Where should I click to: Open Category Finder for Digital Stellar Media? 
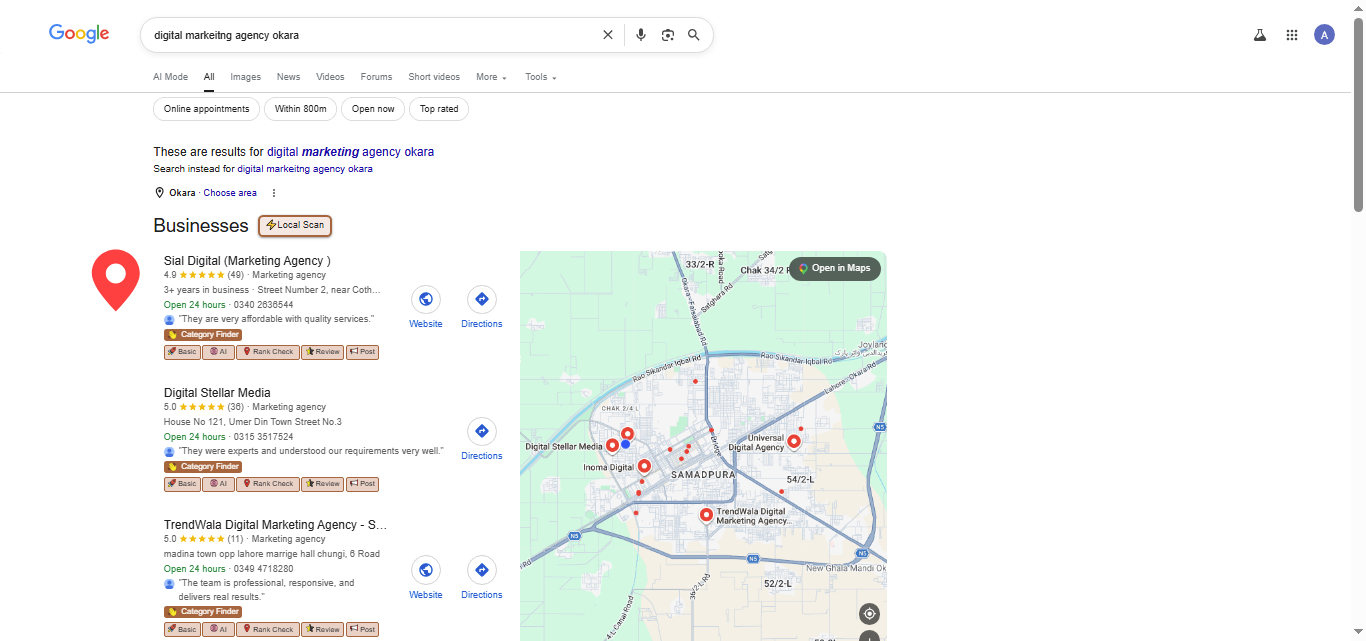point(203,467)
